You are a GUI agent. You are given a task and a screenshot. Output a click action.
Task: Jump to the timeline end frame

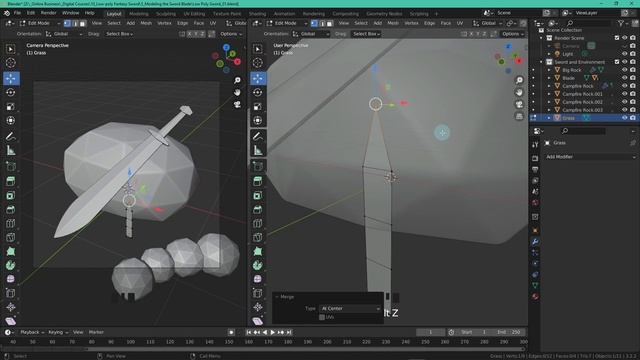tap(289, 332)
